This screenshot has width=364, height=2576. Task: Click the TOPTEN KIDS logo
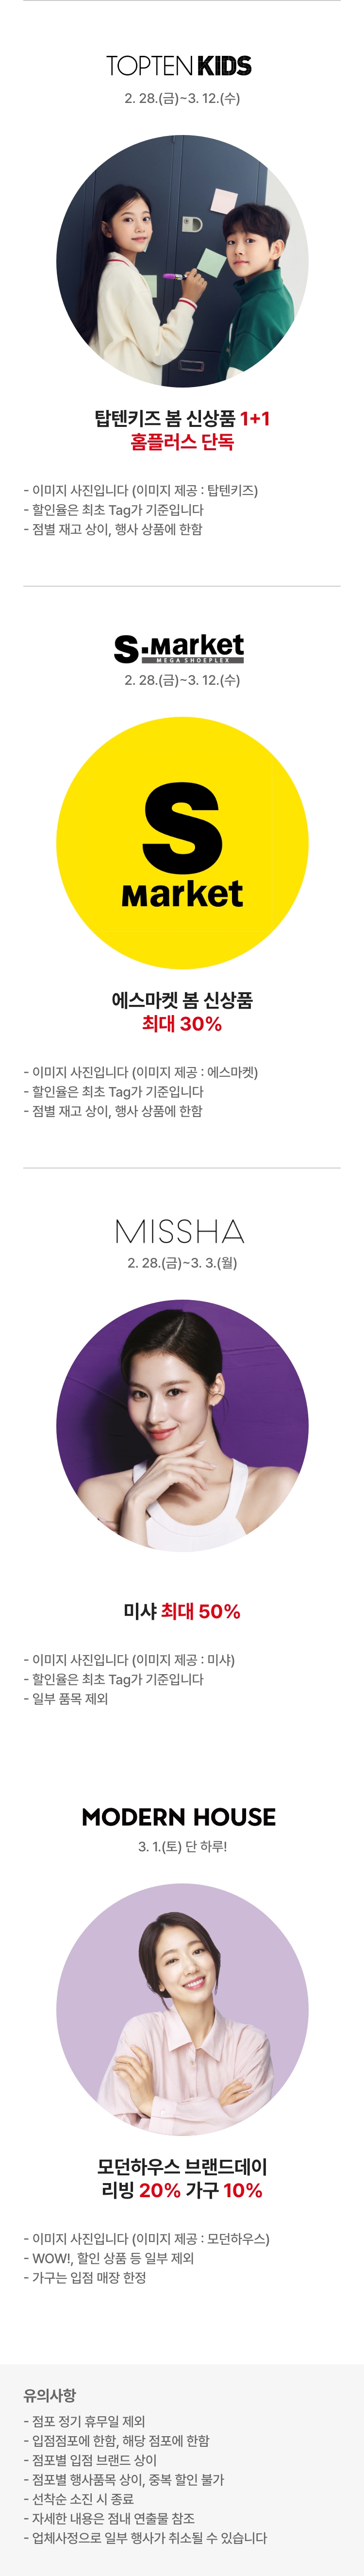click(180, 66)
